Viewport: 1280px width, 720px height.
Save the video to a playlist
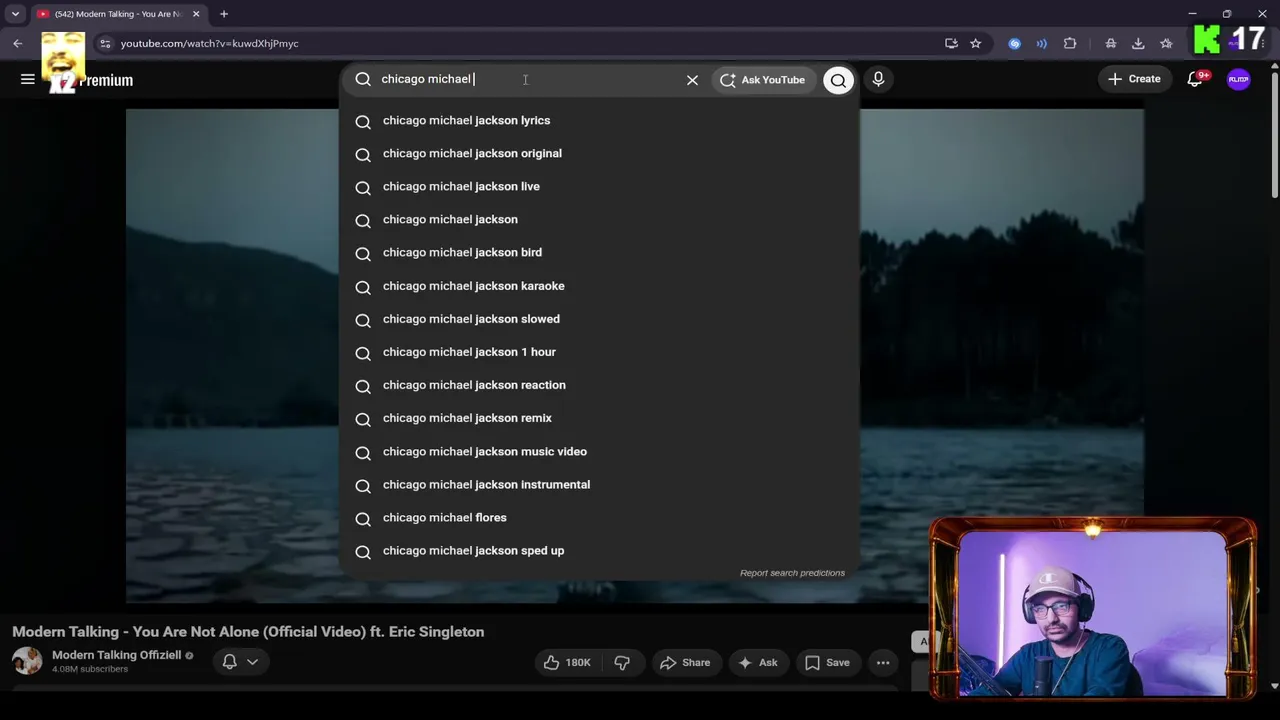click(x=827, y=662)
